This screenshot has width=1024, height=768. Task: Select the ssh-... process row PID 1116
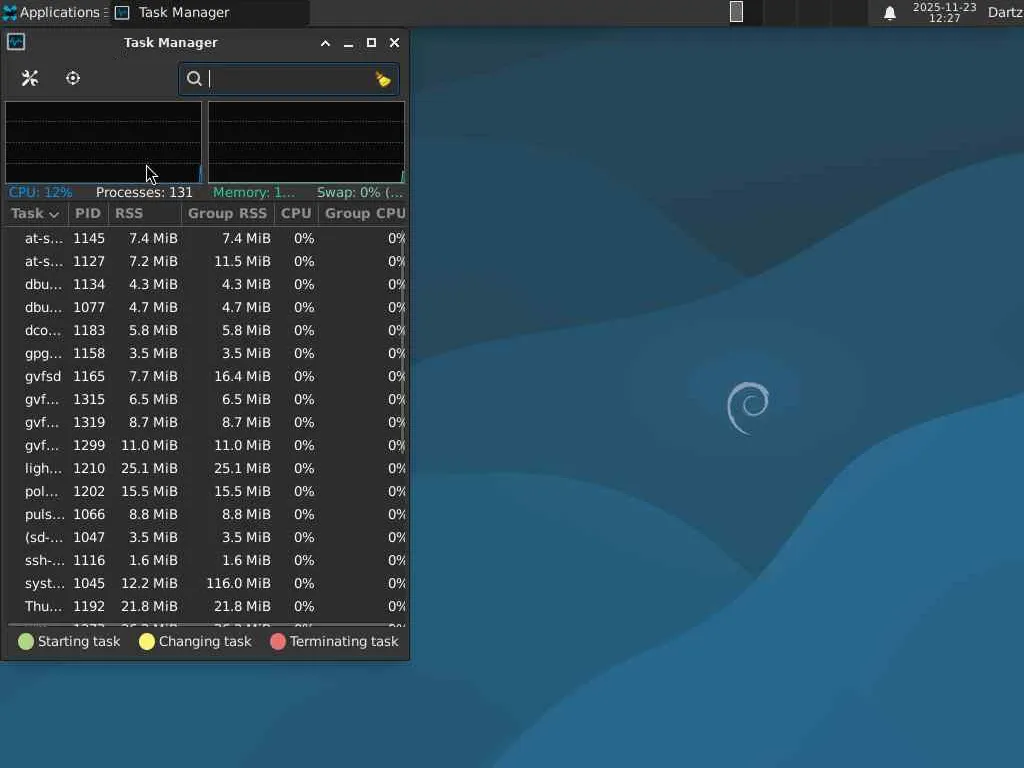[x=205, y=560]
